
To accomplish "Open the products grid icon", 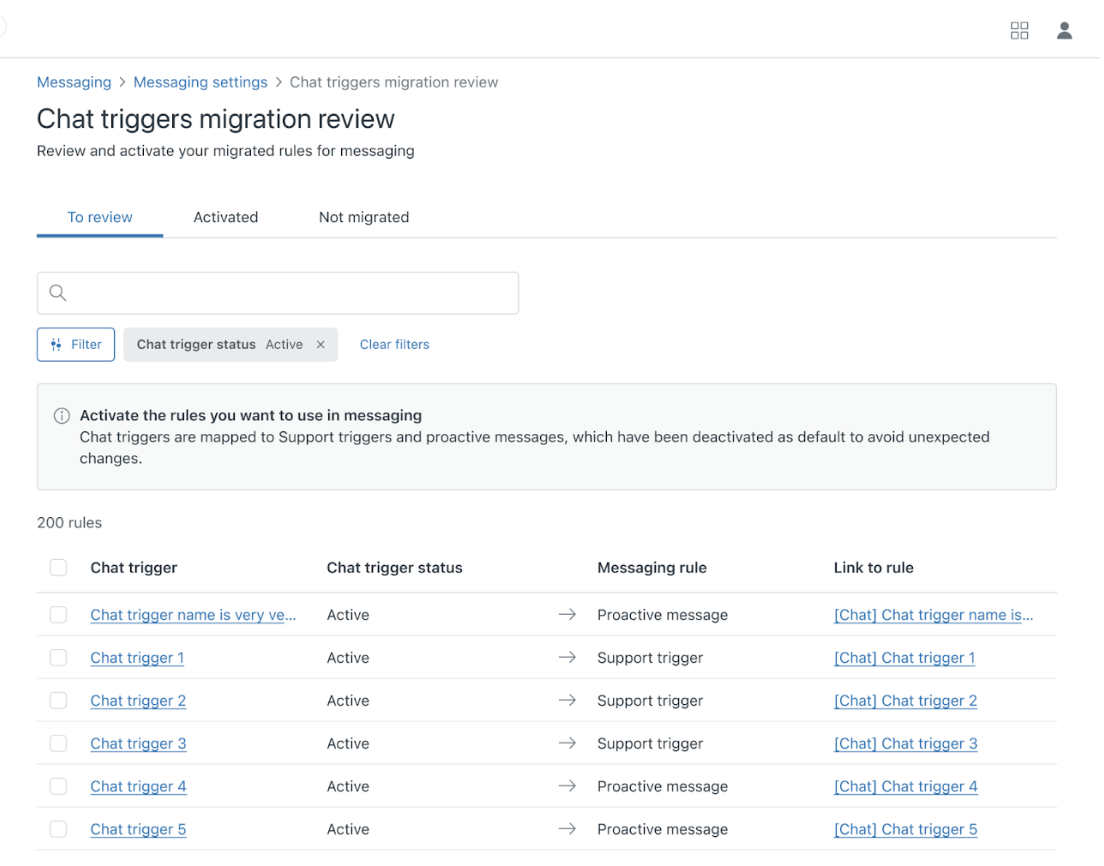I will (1019, 31).
